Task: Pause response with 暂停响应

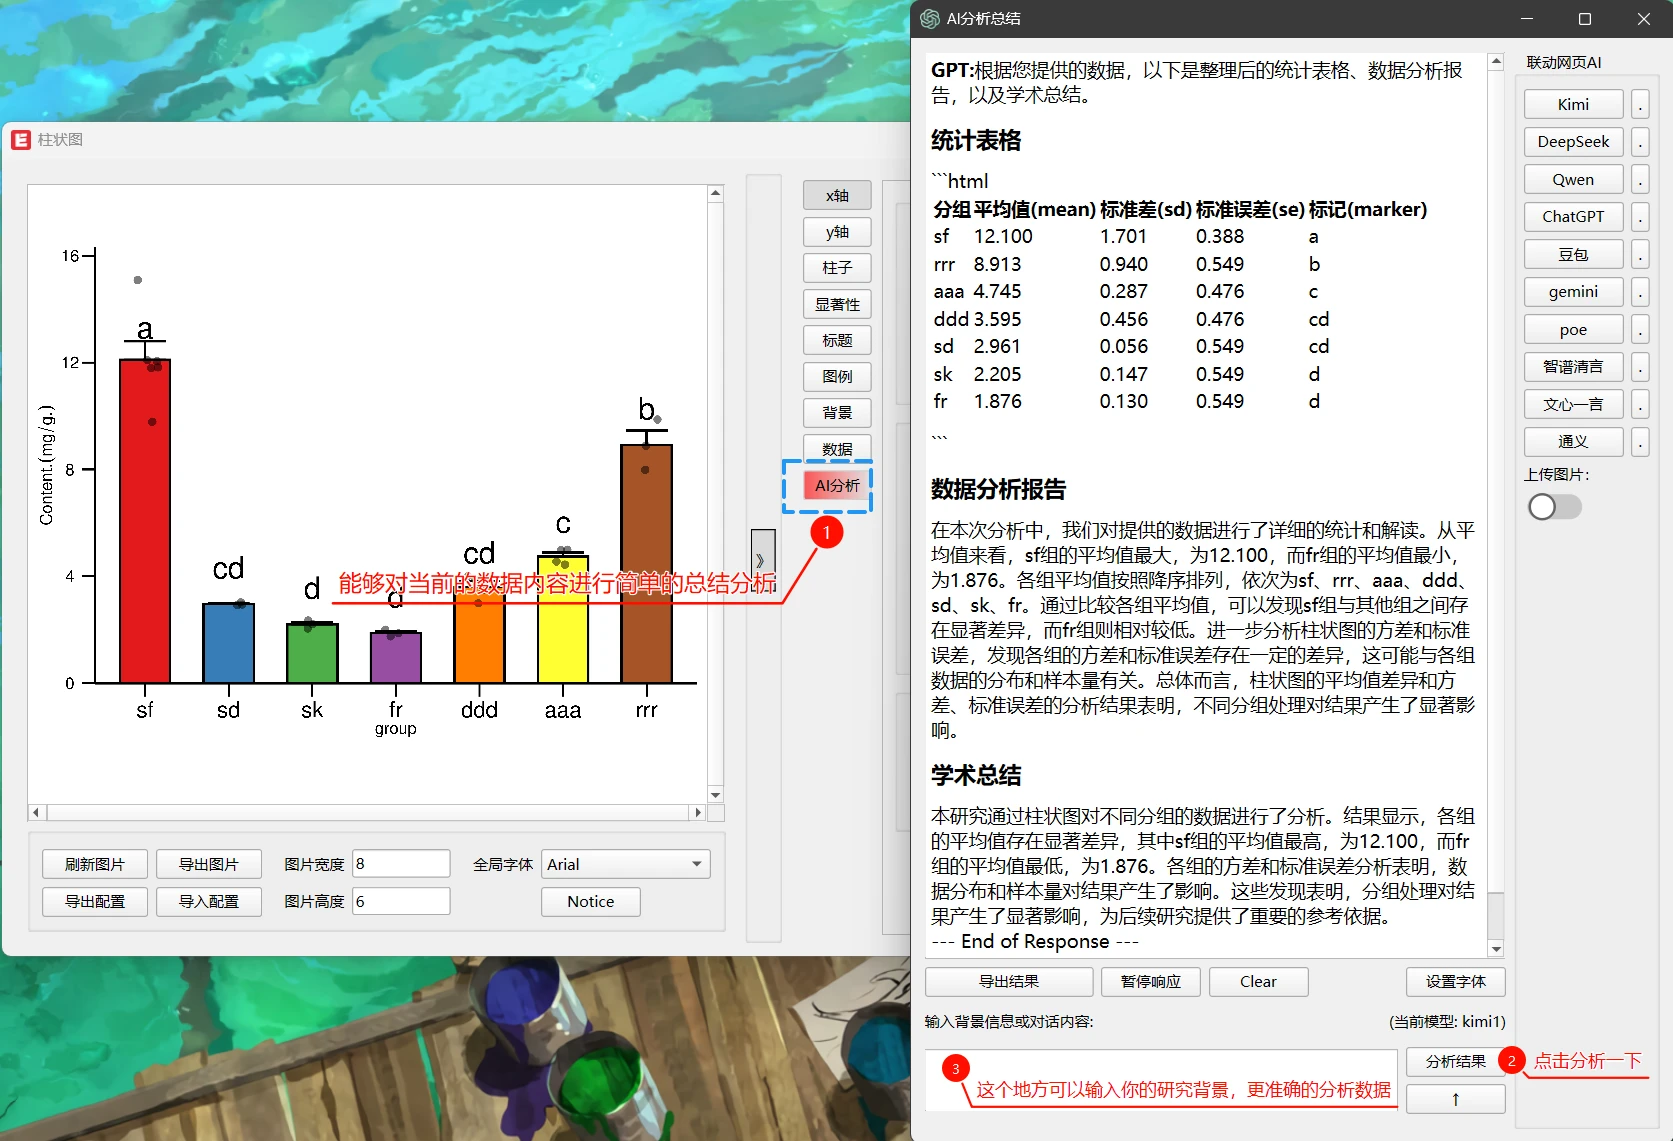Action: 1151,982
